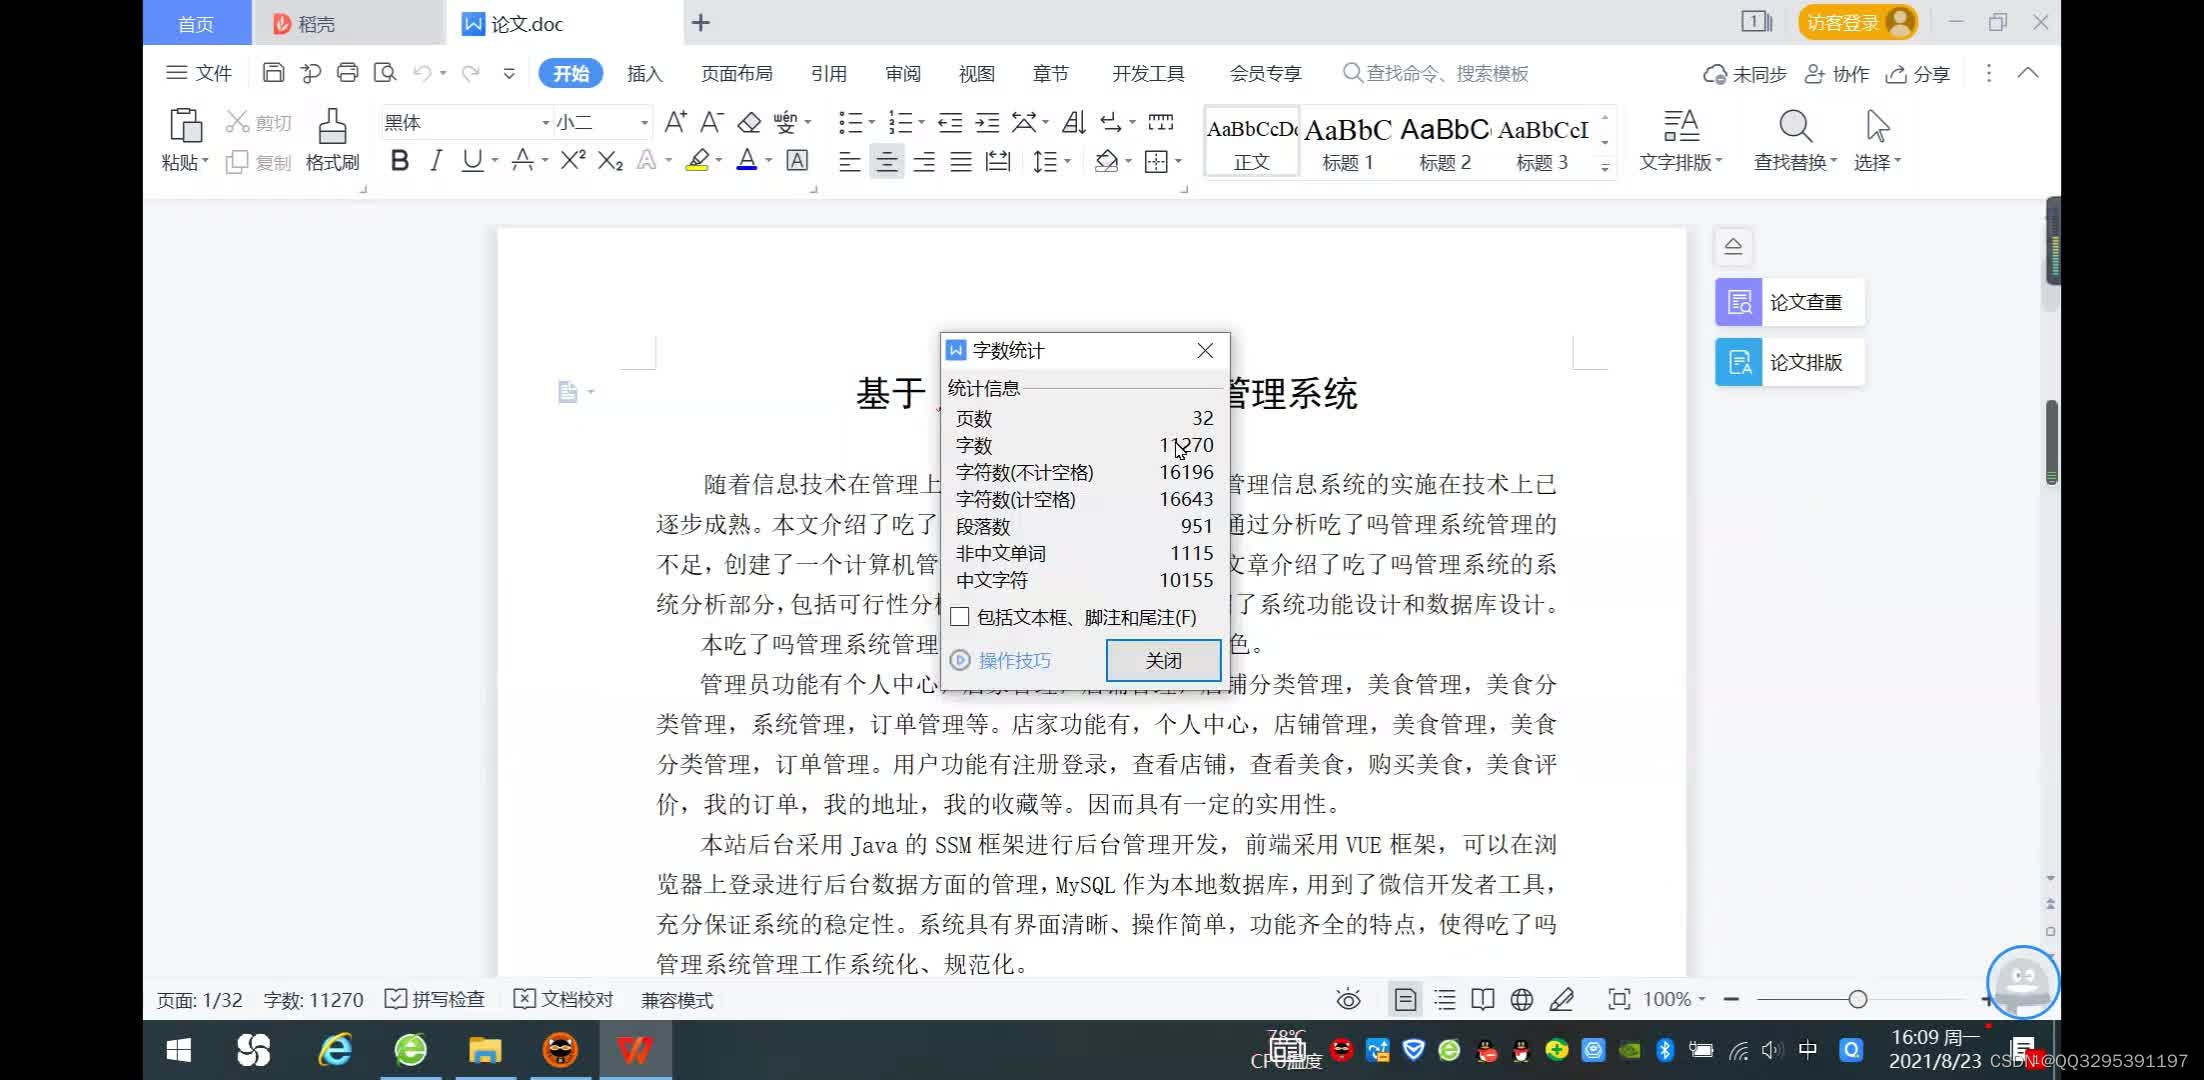The width and height of the screenshot is (2204, 1080).
Task: Click the shading paint bucket icon
Action: 1106,162
